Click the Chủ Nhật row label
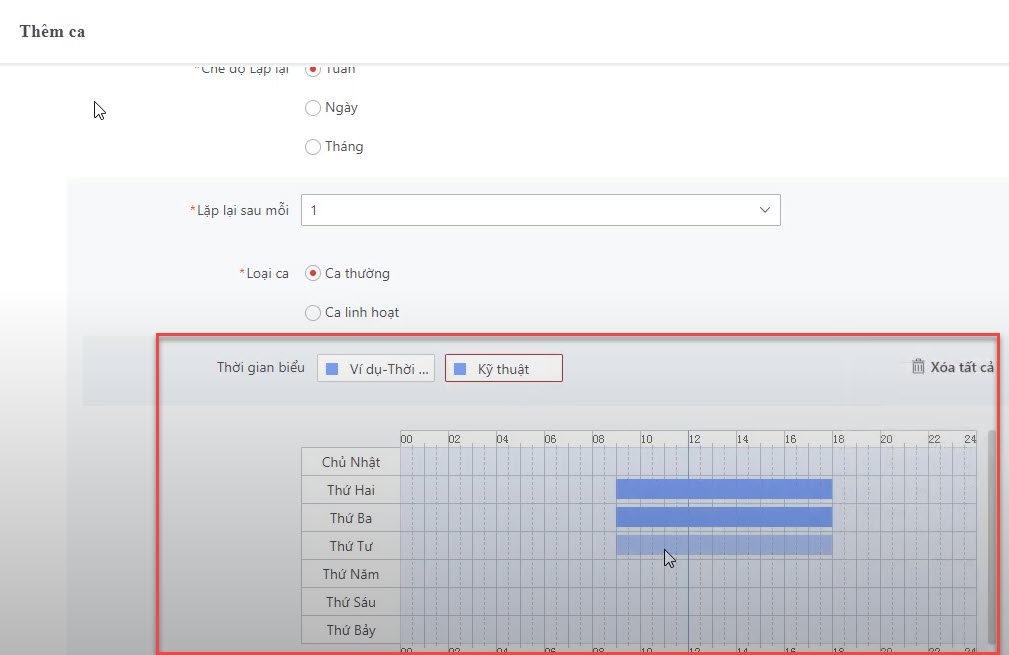Screen dimensions: 1009x655 350,462
